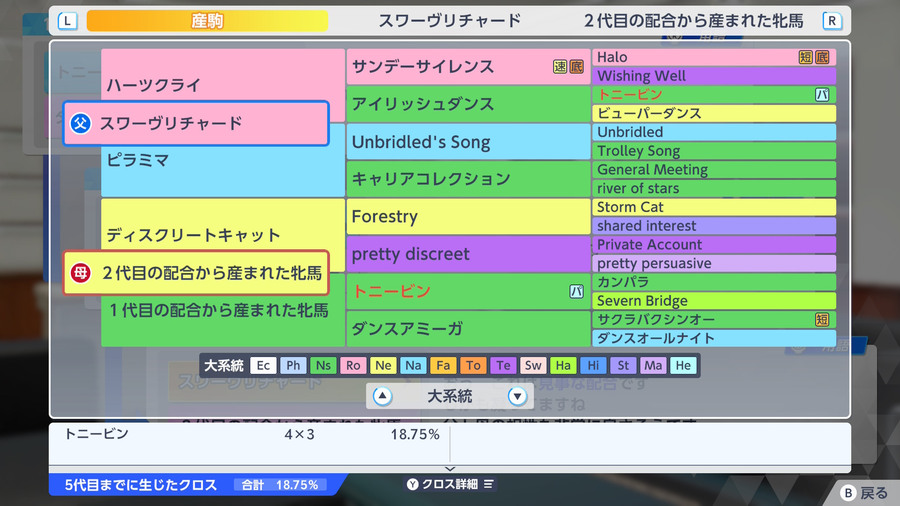Click the Te lineage swatch
The height and width of the screenshot is (506, 900).
(503, 365)
